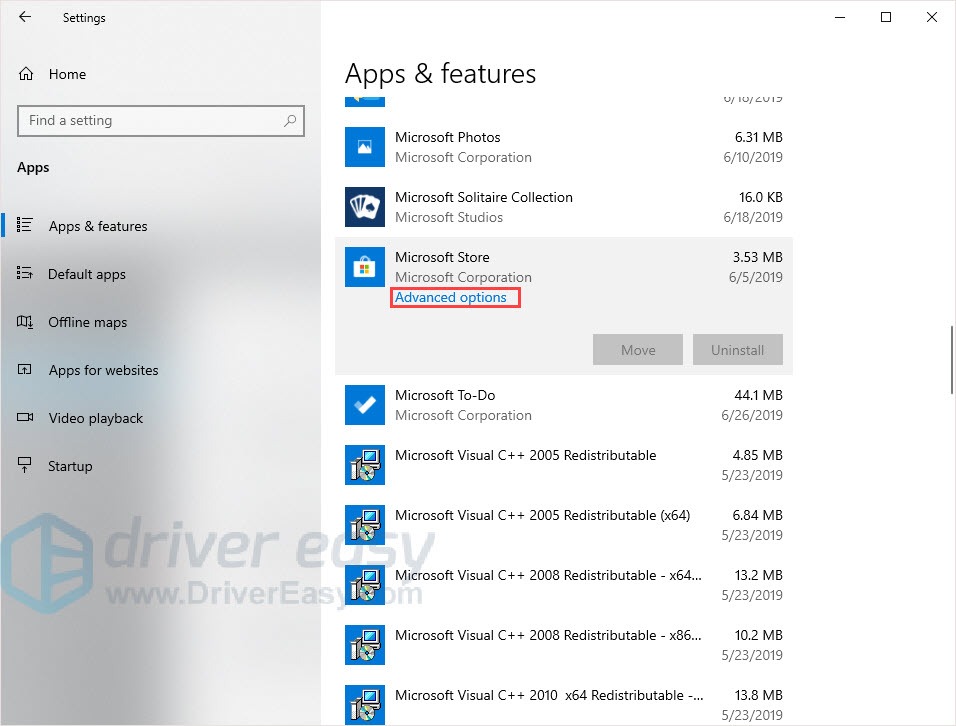Minimize the Settings window

(840, 17)
